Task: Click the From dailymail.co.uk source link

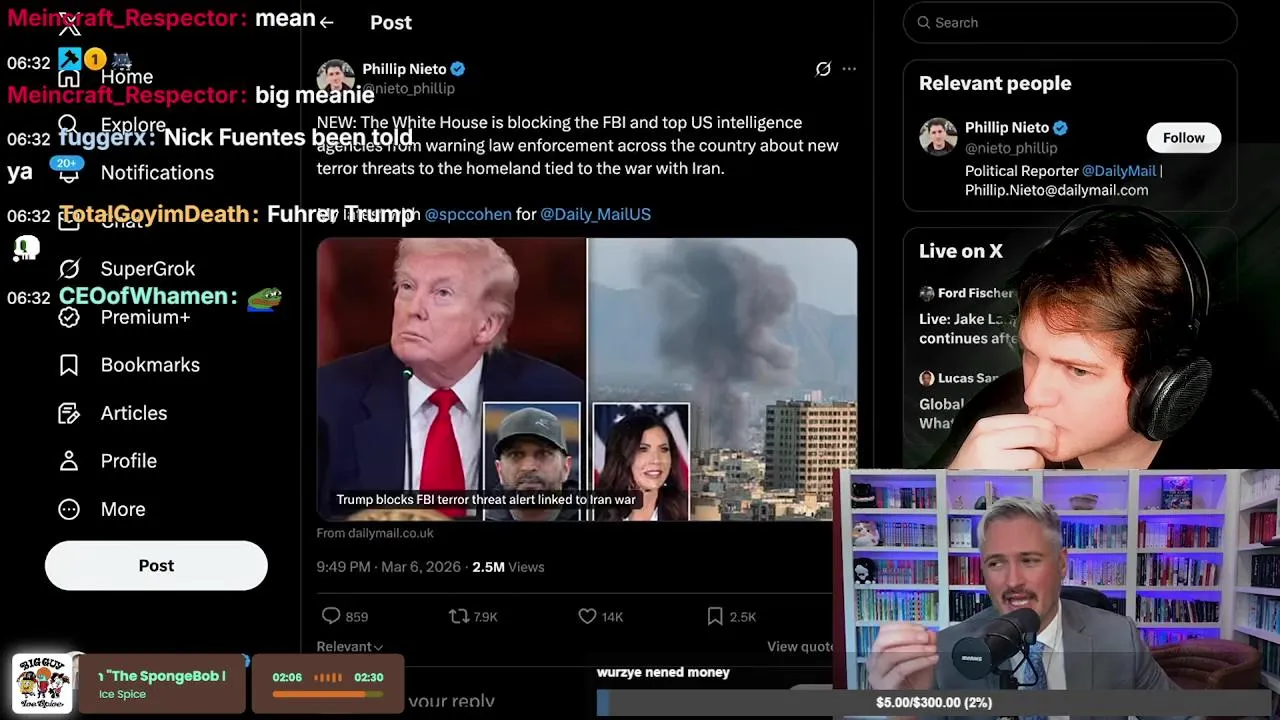Action: [x=375, y=533]
